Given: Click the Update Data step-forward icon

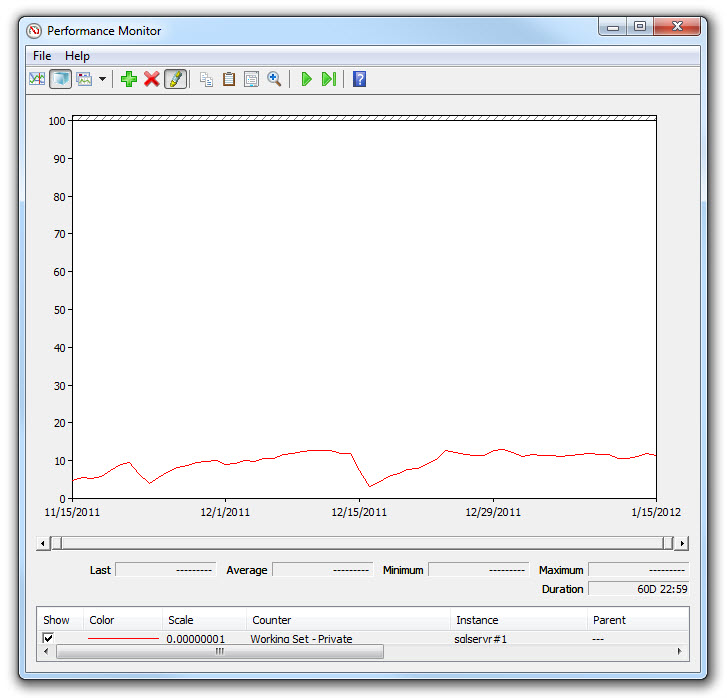Looking at the screenshot, I should (328, 79).
